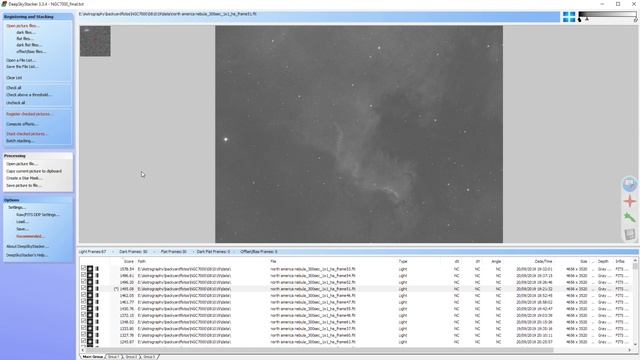Click dark files link

point(25,32)
